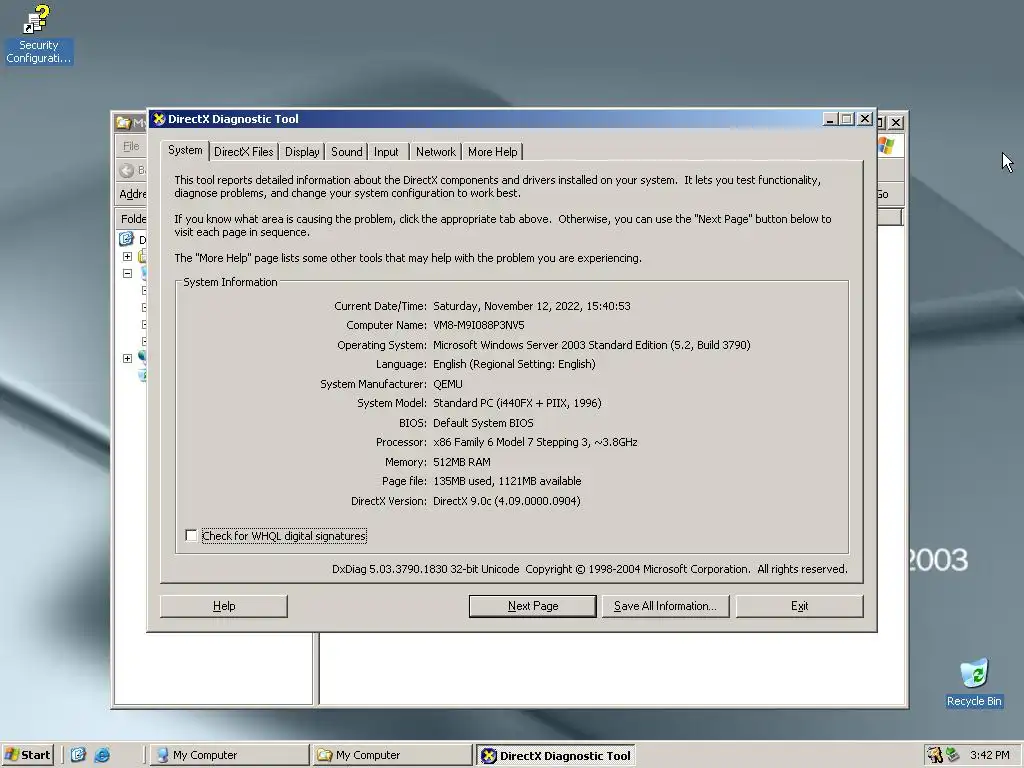This screenshot has height=768, width=1024.
Task: Launch Internet Explorer from Quick Launch
Action: (x=102, y=755)
